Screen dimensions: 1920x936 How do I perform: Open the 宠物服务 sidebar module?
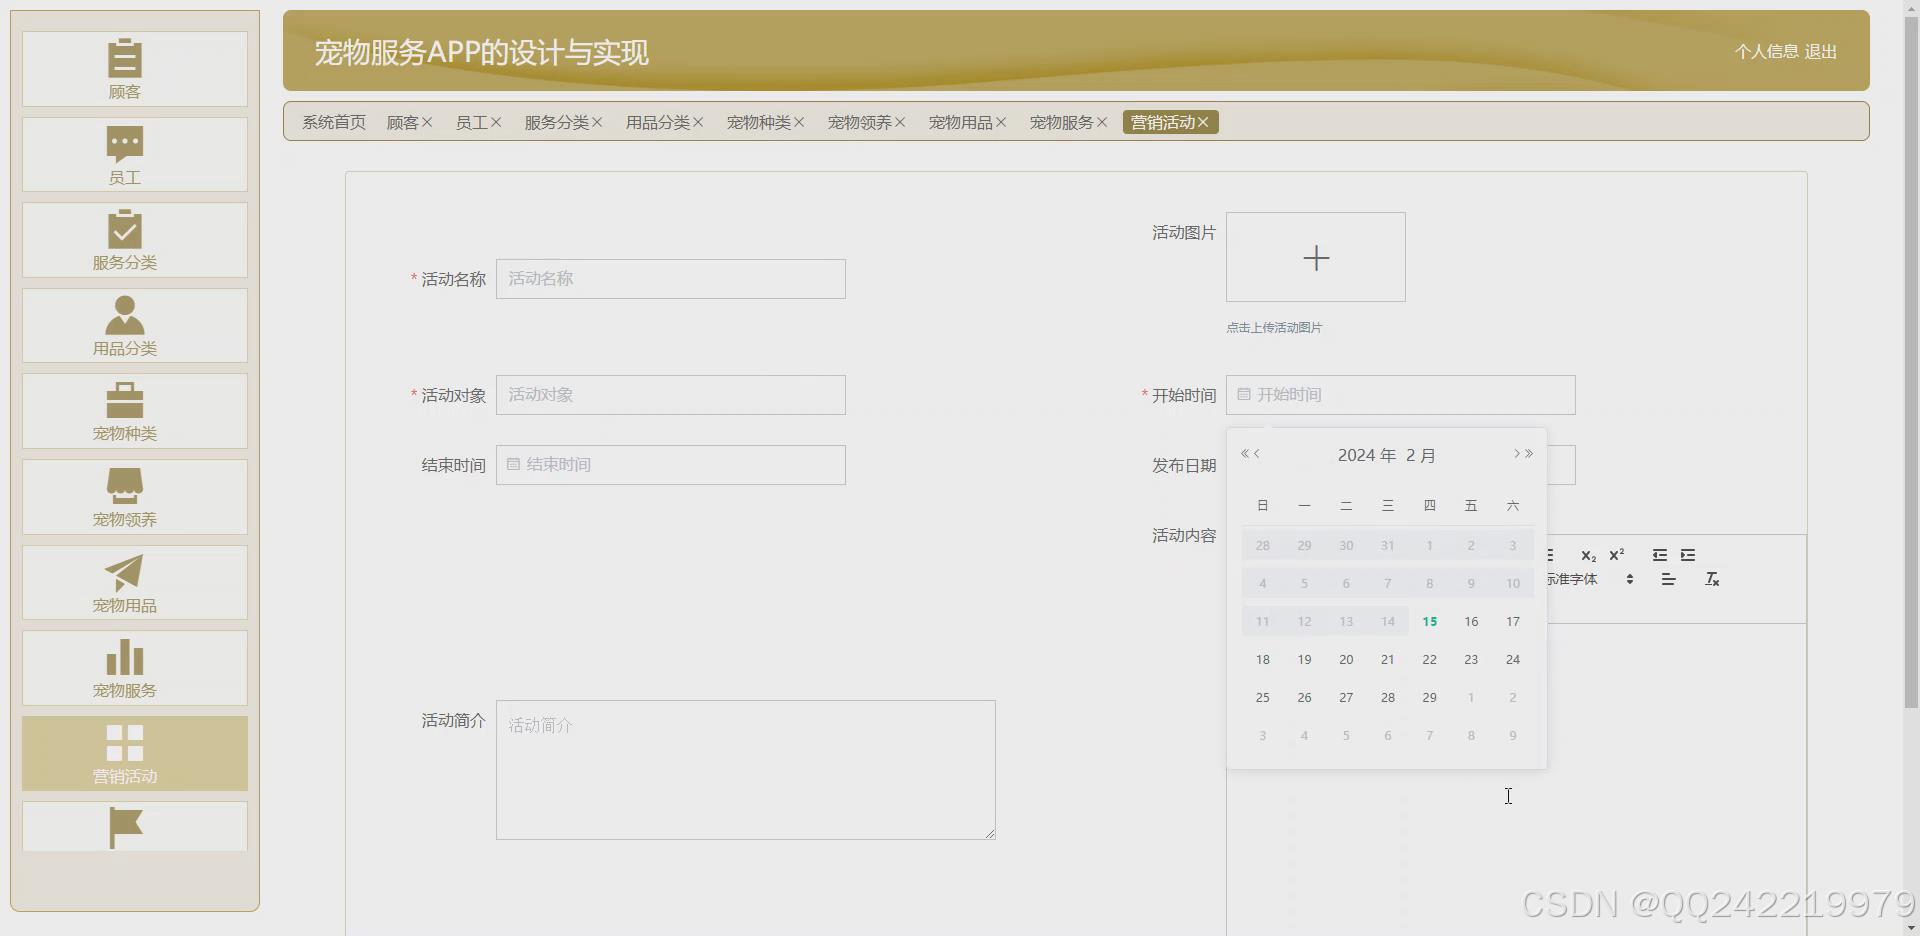pyautogui.click(x=135, y=668)
